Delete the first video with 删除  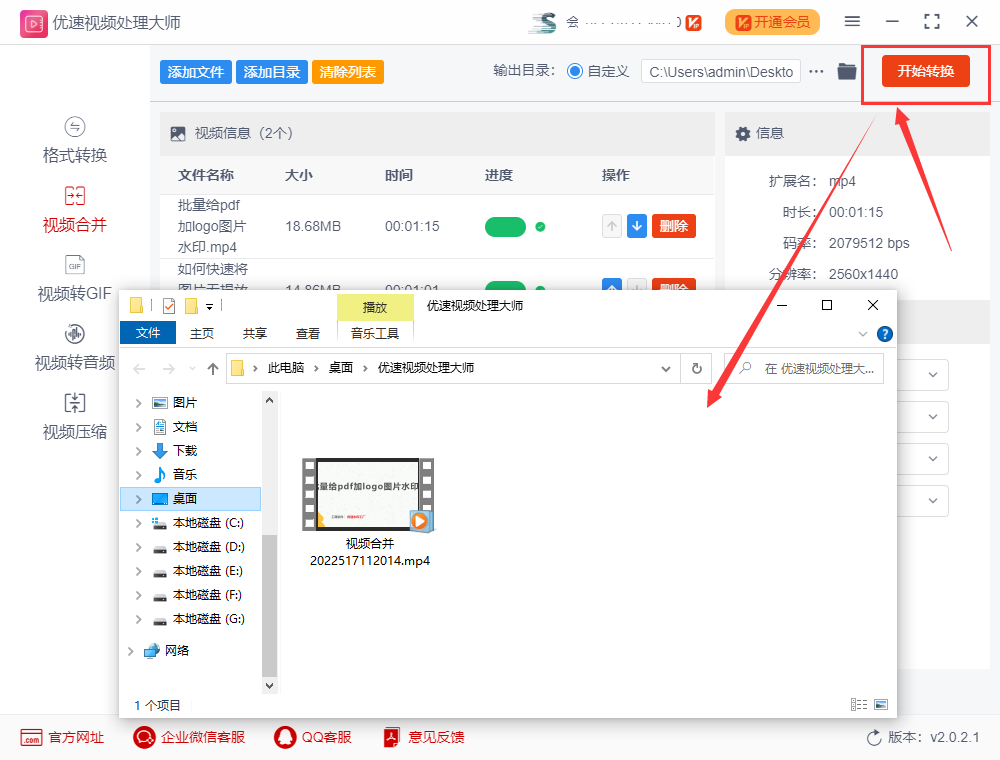673,226
